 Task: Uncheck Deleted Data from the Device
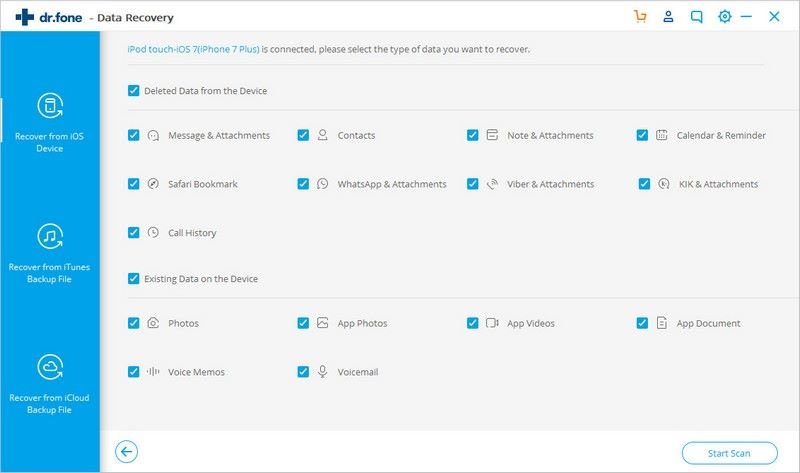pos(133,90)
